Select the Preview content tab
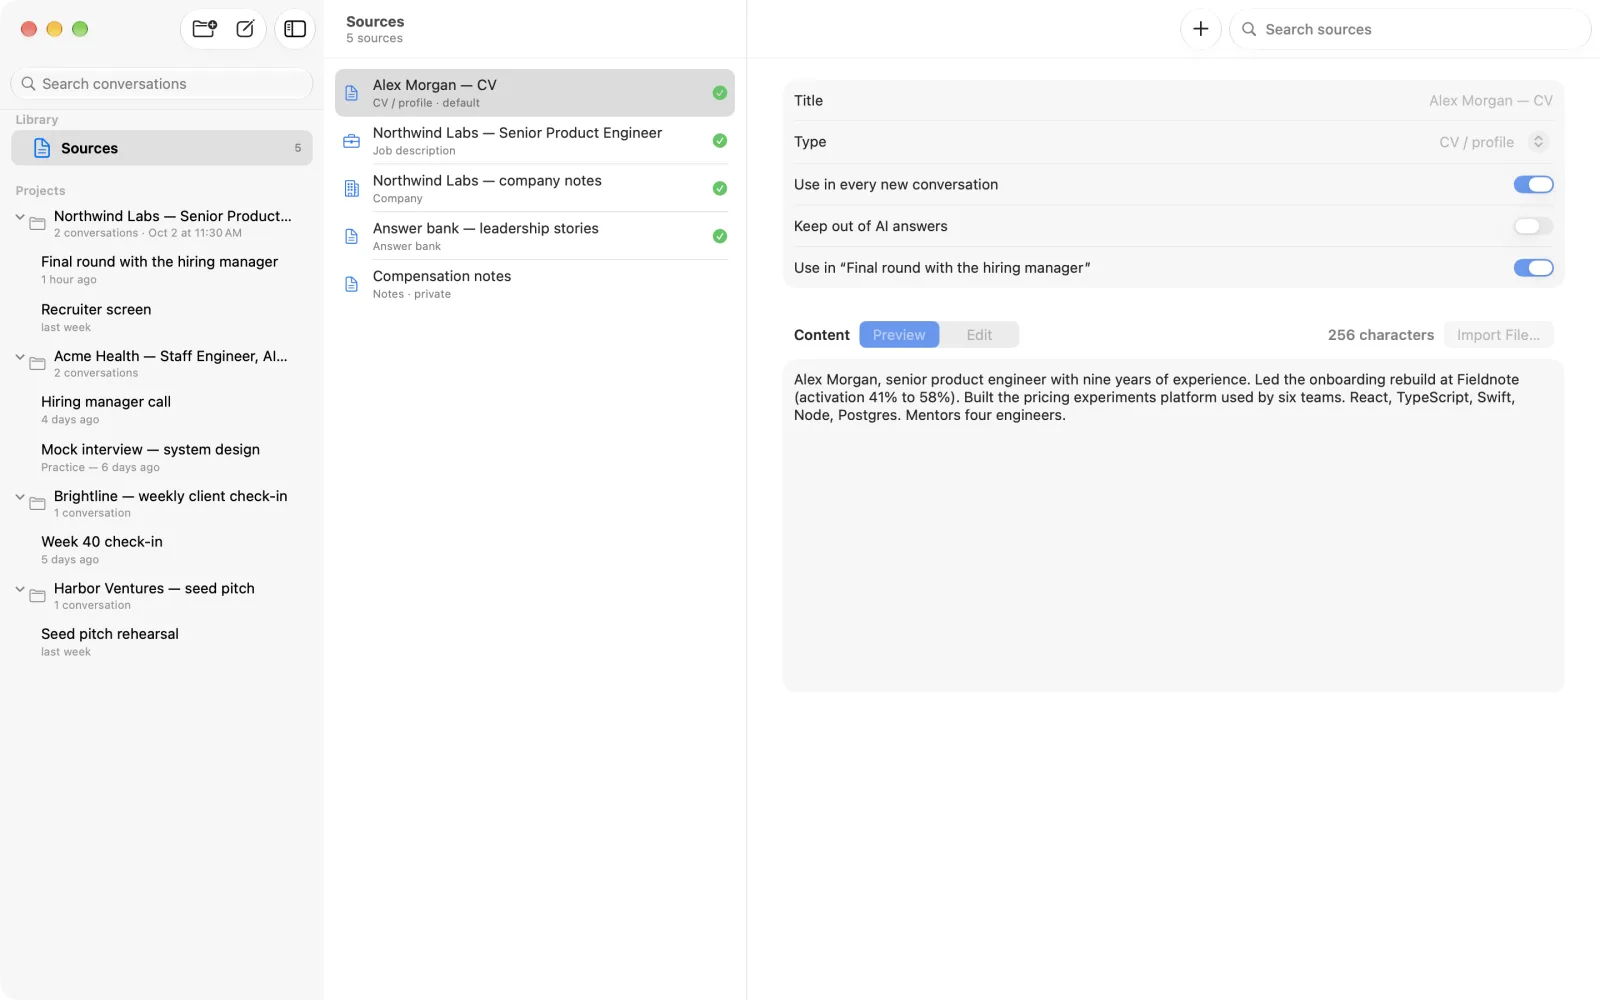The height and width of the screenshot is (1000, 1600). pyautogui.click(x=899, y=335)
